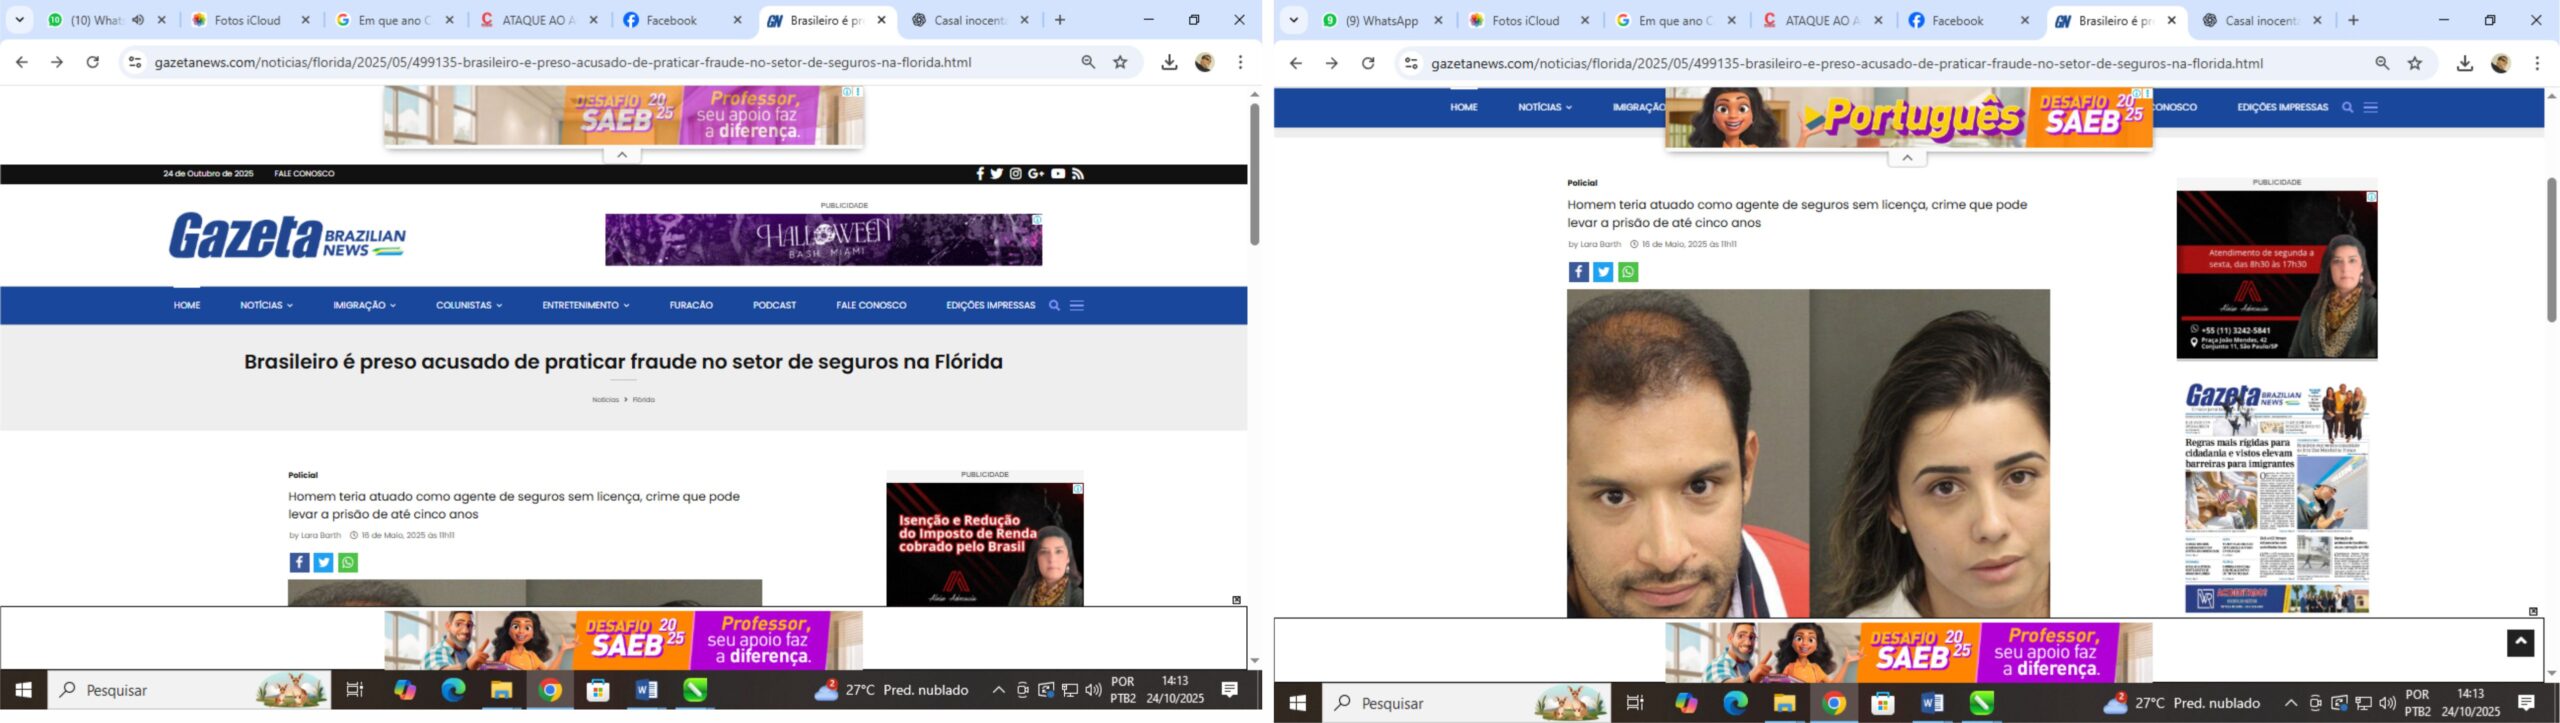Open the FURACÃO menu item
The width and height of the screenshot is (2560, 723).
coord(691,306)
